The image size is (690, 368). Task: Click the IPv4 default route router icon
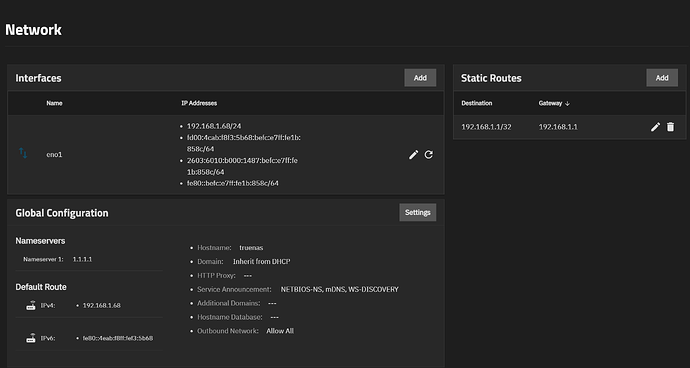coord(30,305)
